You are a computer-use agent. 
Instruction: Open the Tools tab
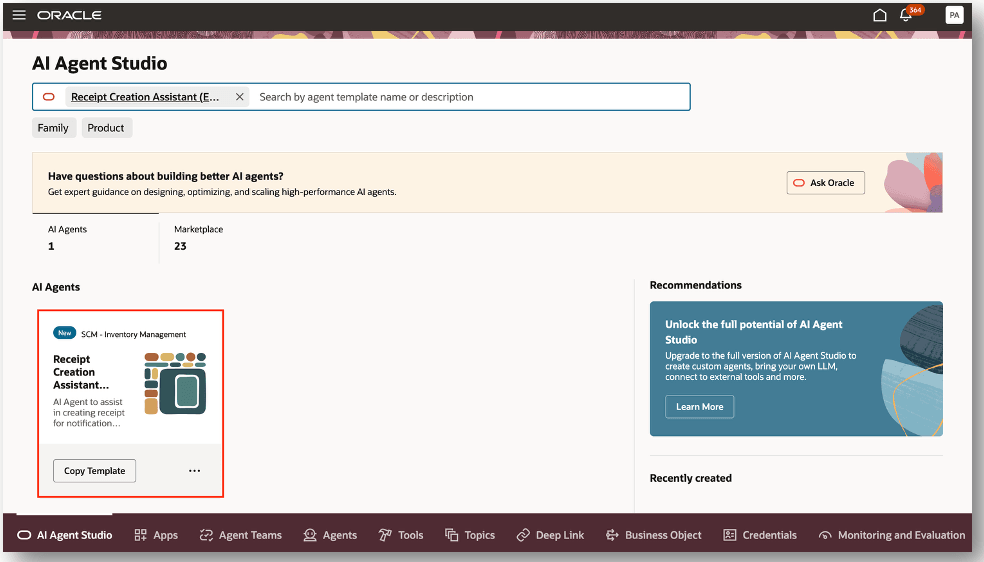click(x=401, y=535)
